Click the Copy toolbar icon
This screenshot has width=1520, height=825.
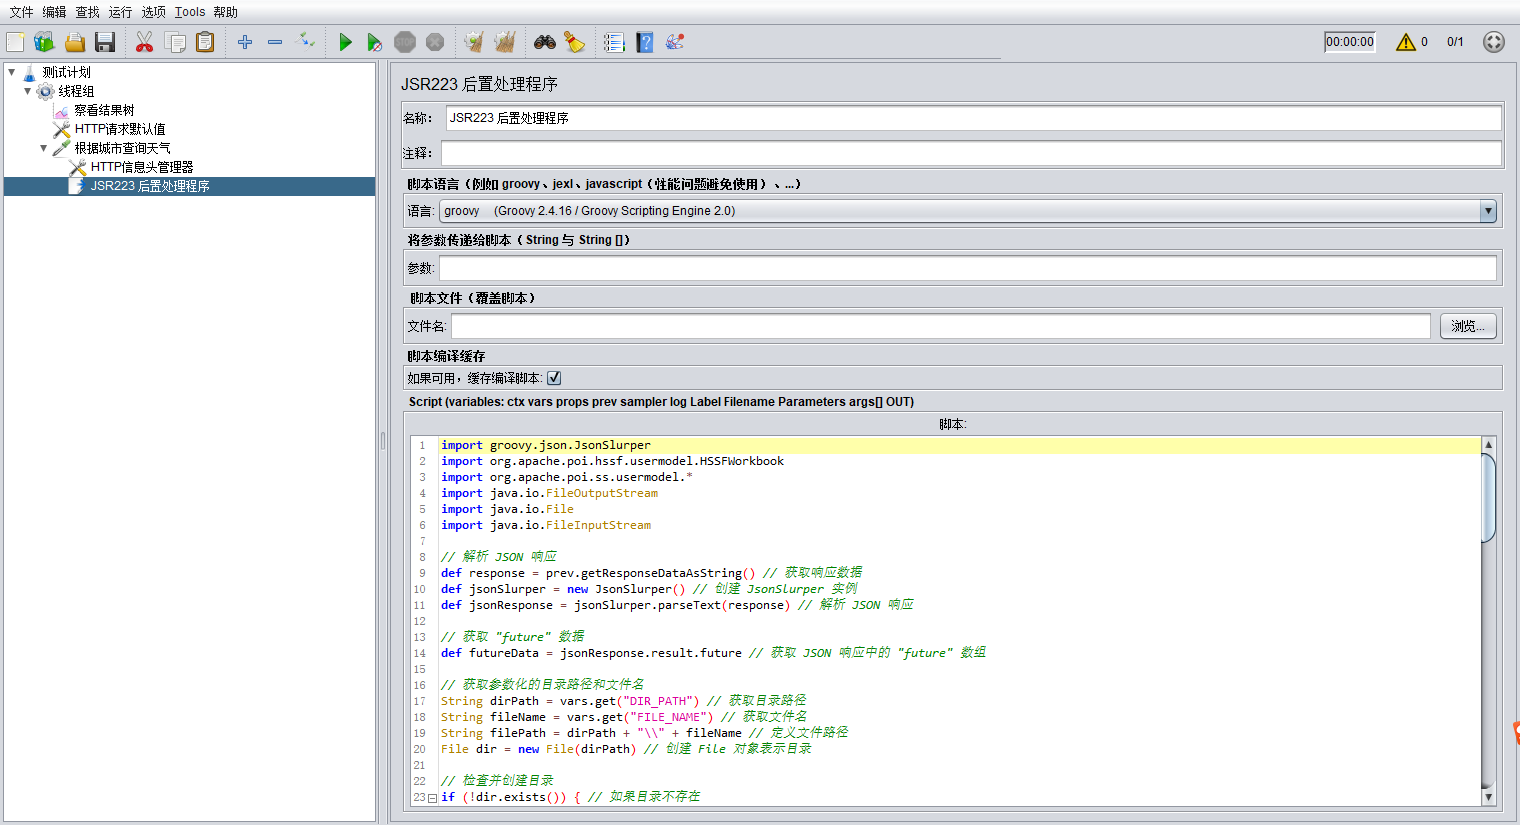[175, 42]
